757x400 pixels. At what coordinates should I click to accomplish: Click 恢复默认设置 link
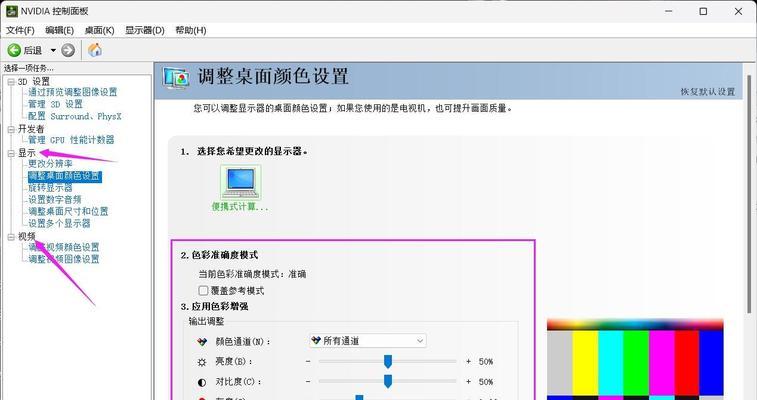708,92
